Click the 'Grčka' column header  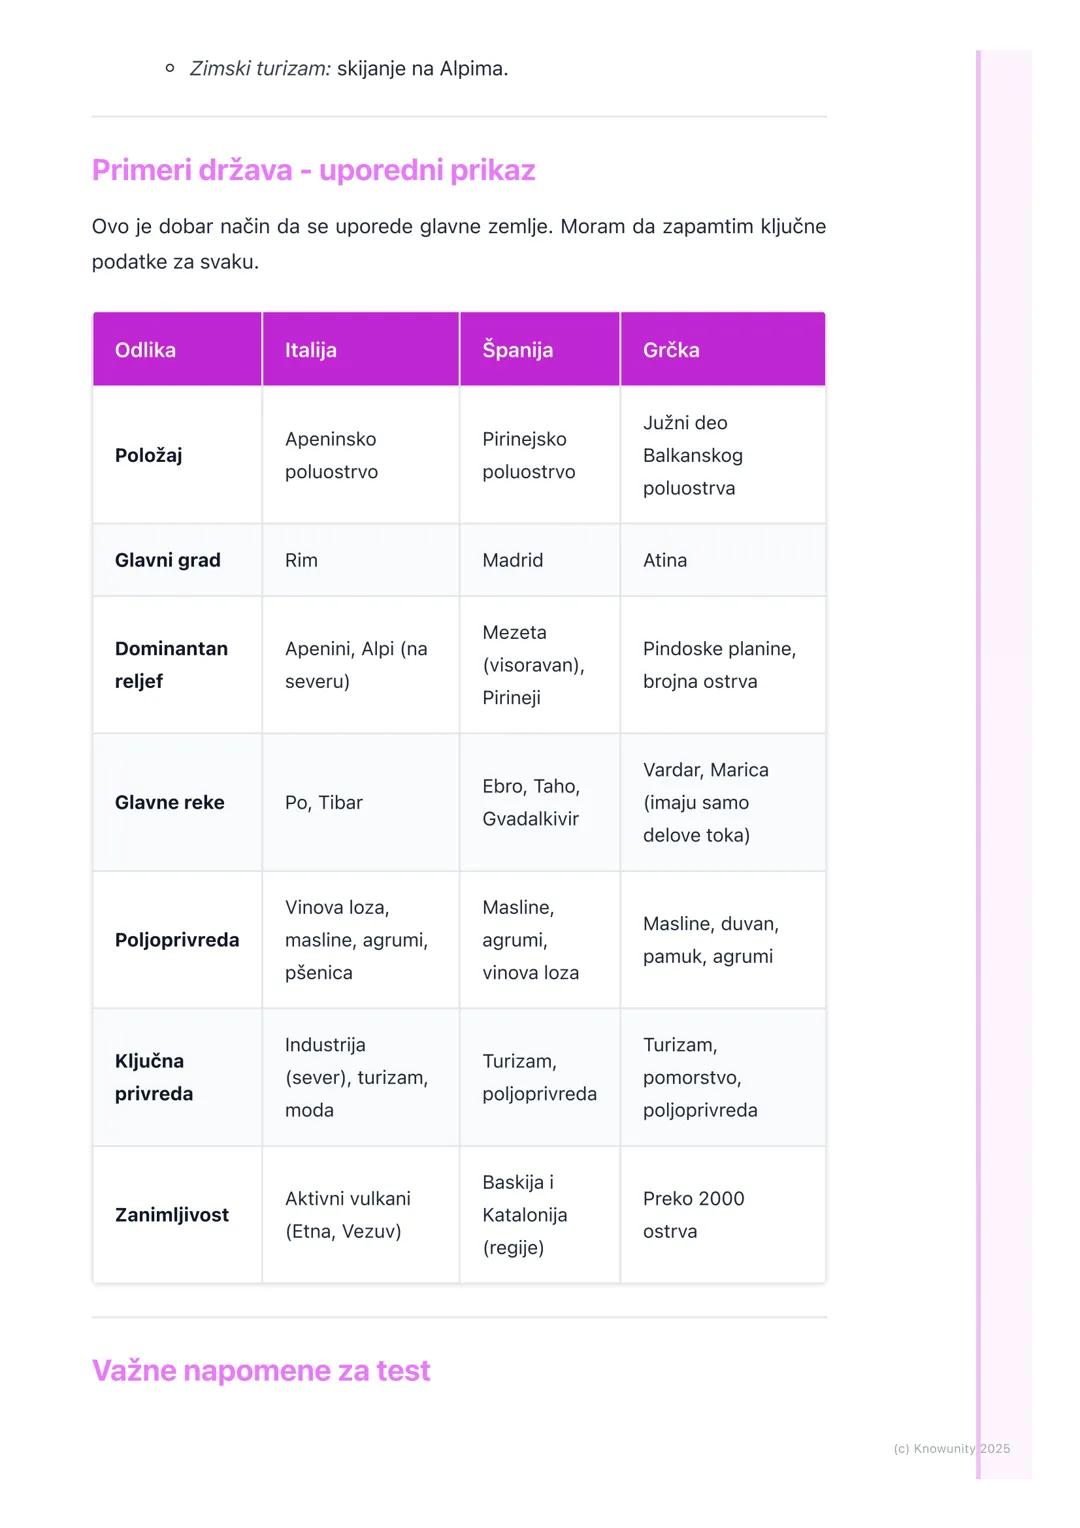click(671, 350)
